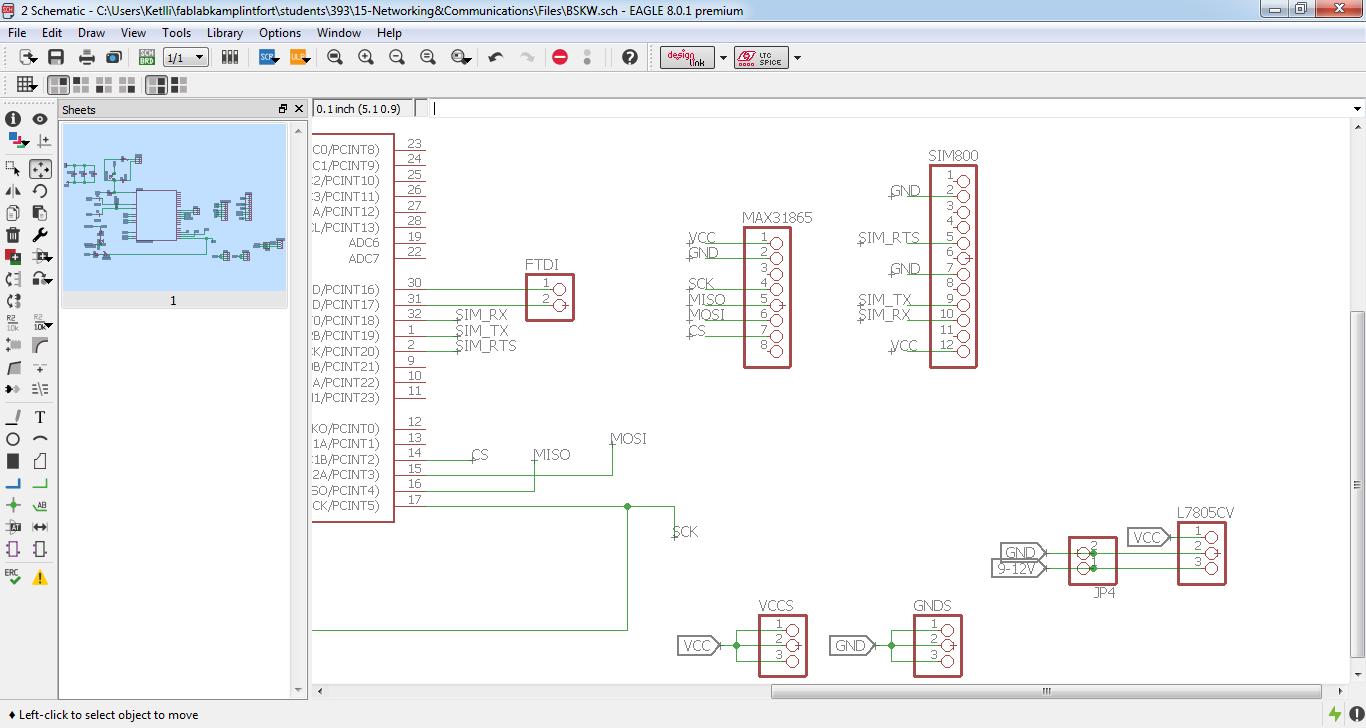Launch the LTspice tool
The height and width of the screenshot is (728, 1366).
click(x=761, y=57)
